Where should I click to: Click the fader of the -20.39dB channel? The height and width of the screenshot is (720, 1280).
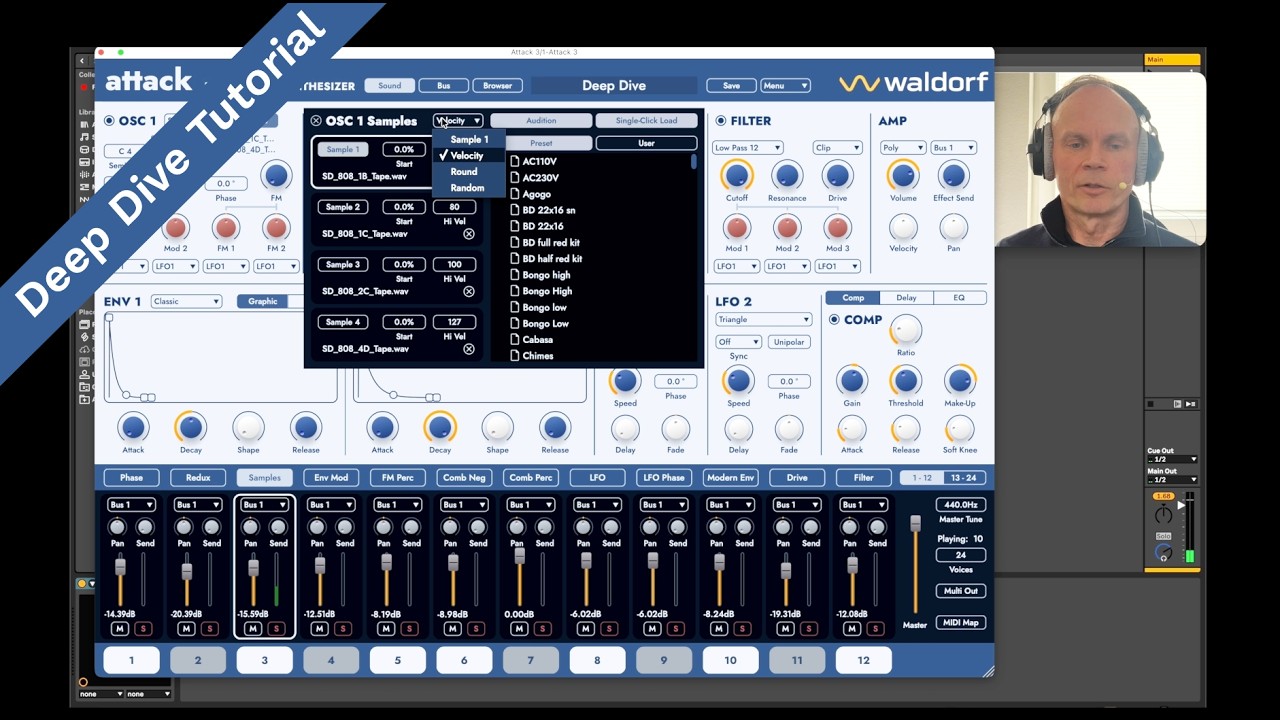pos(187,572)
